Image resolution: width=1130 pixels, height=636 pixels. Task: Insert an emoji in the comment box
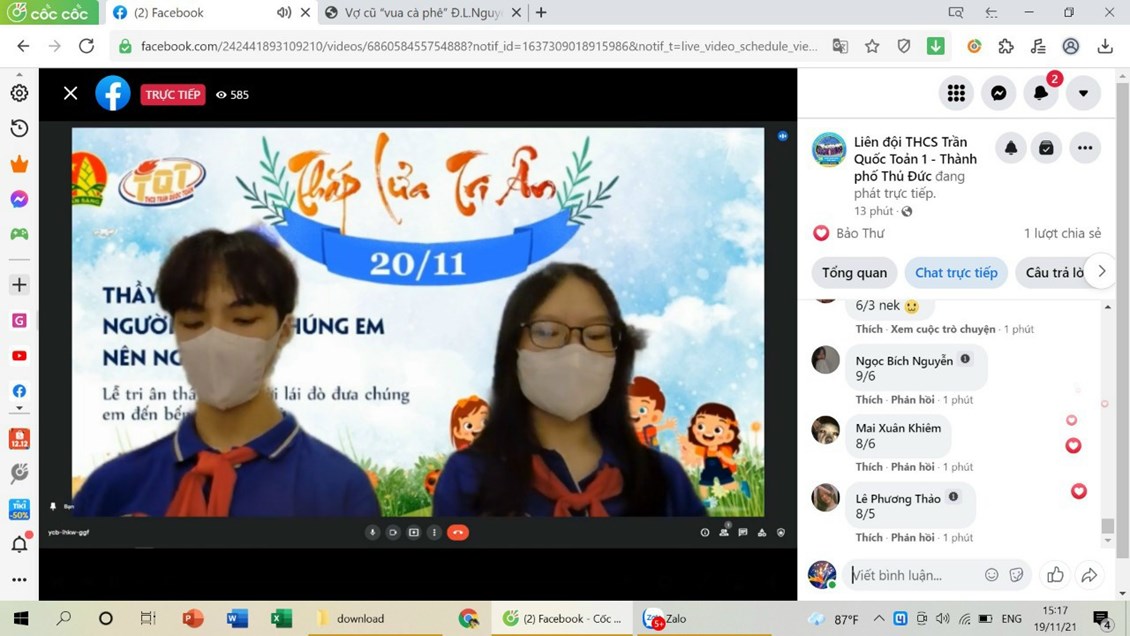991,574
